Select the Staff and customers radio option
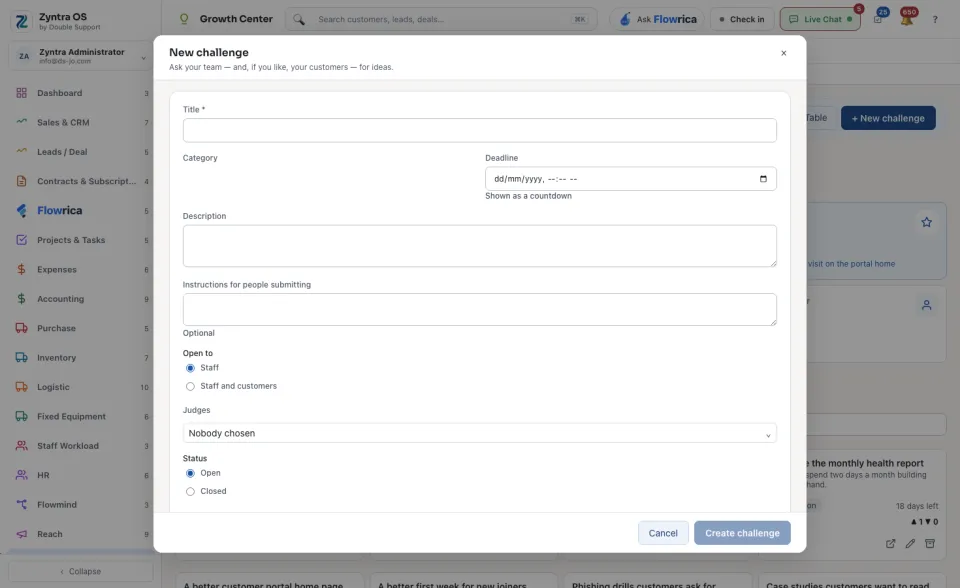The height and width of the screenshot is (588, 960). click(x=190, y=386)
